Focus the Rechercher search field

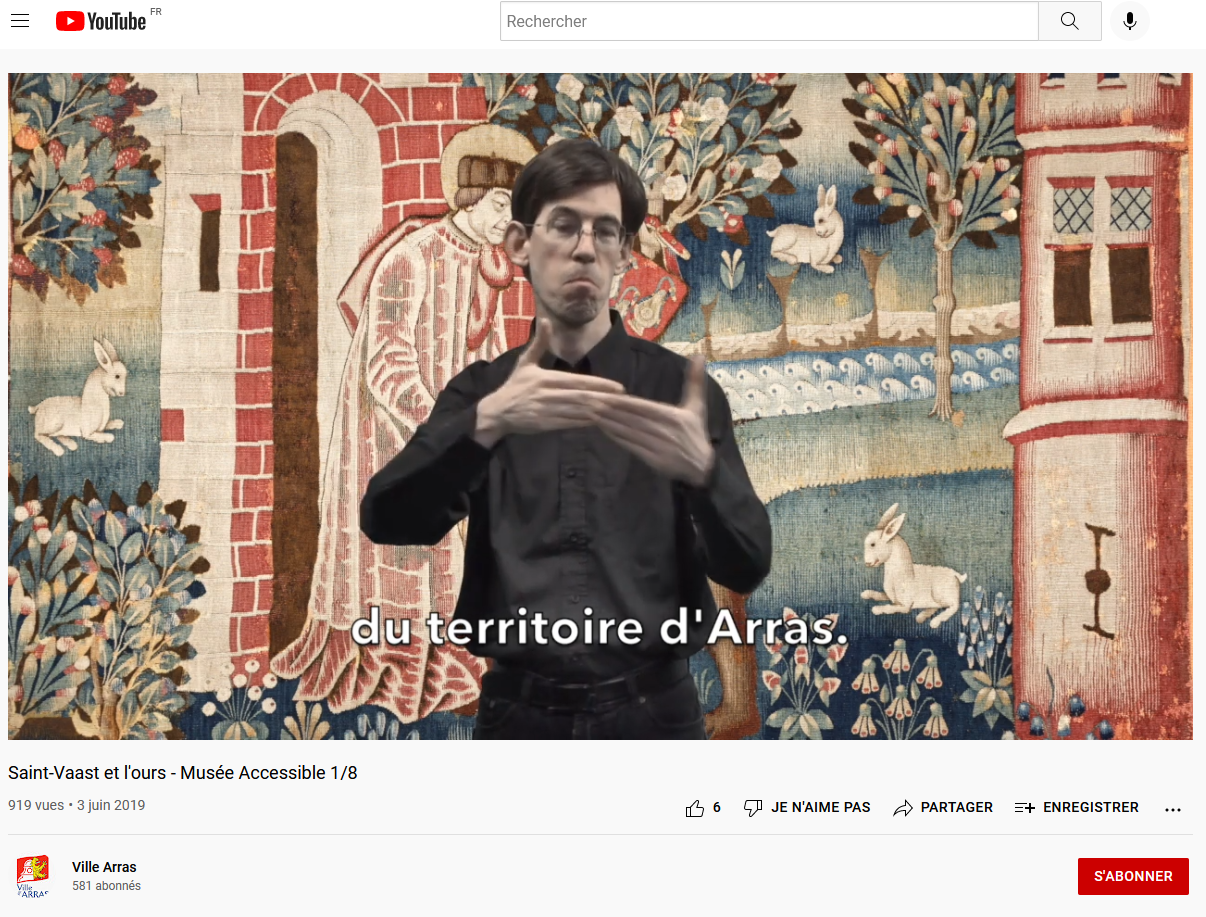(768, 21)
